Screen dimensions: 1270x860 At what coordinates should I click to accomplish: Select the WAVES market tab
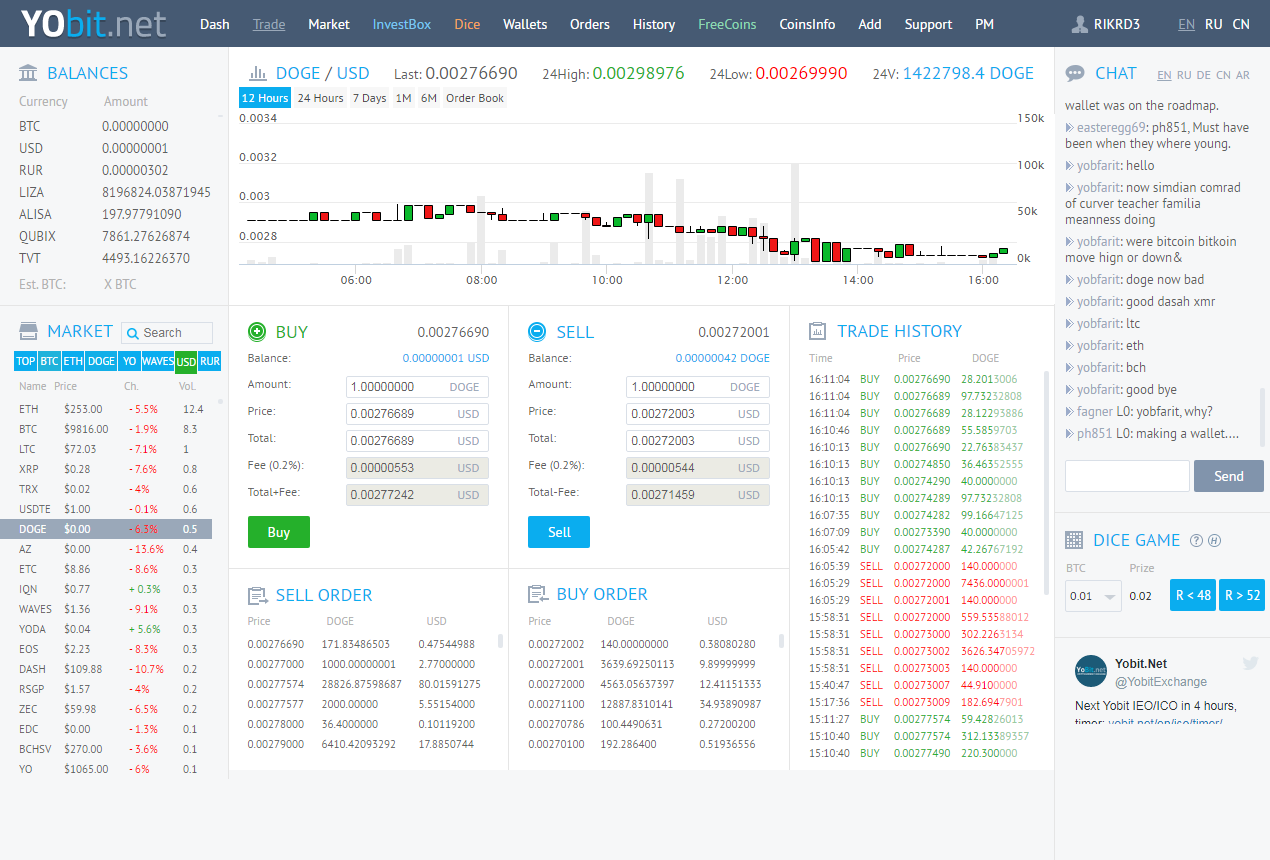157,361
